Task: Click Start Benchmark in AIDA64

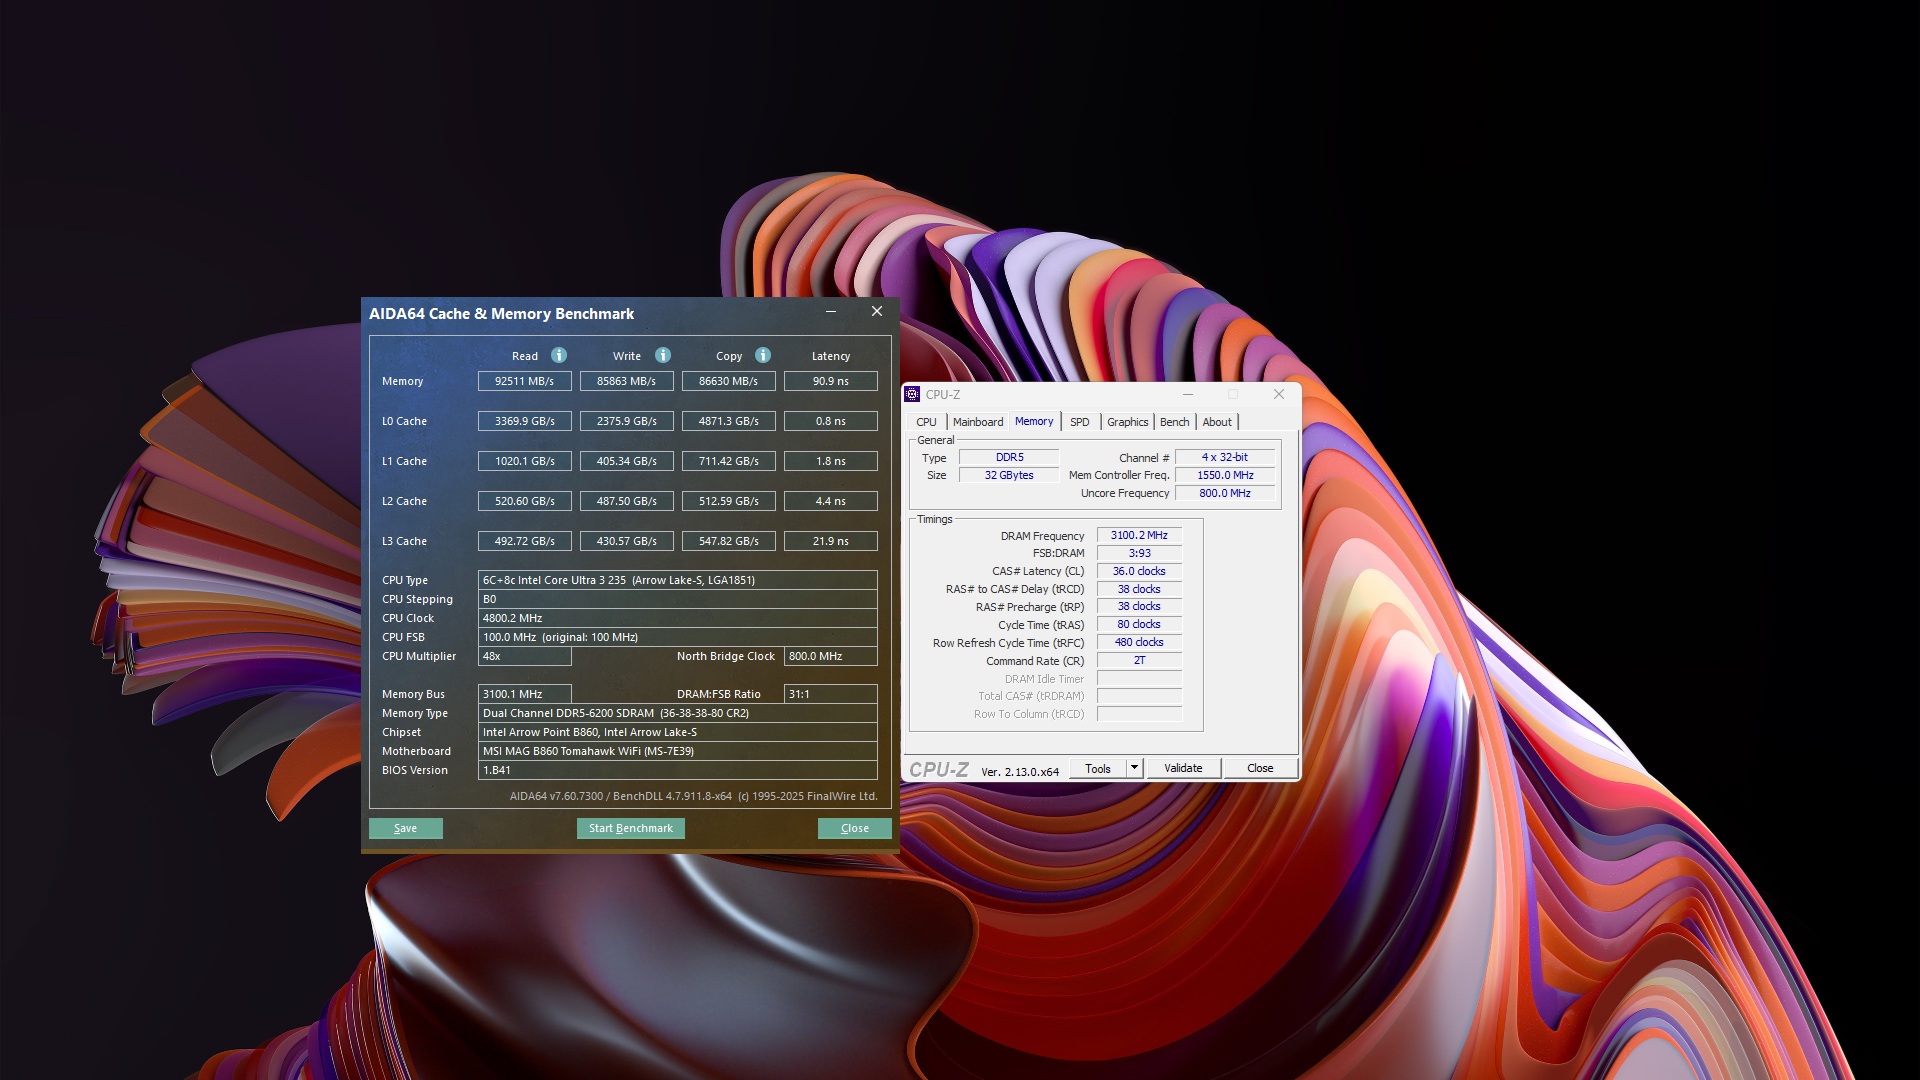Action: 631,828
